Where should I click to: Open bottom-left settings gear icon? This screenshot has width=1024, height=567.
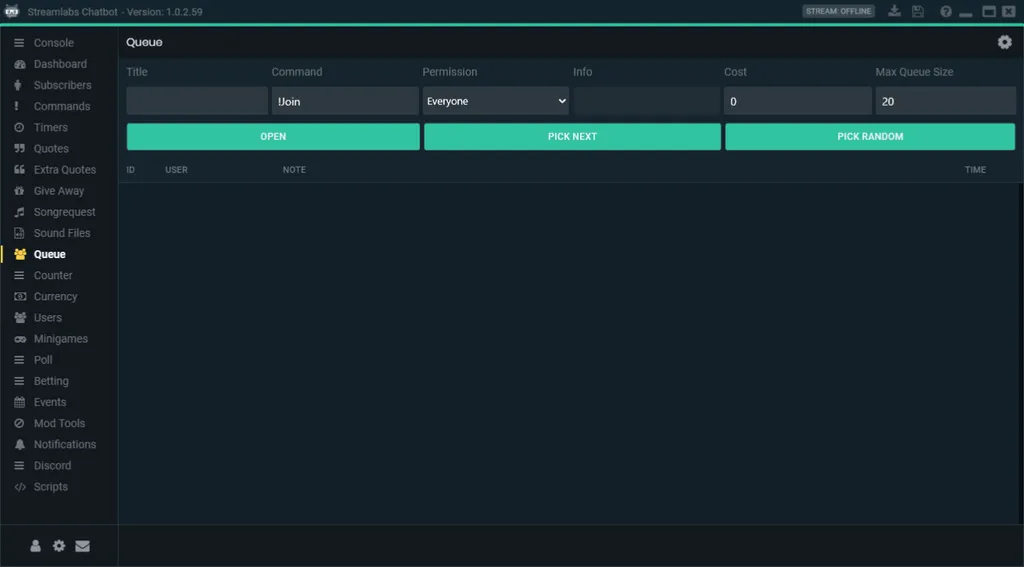(x=59, y=546)
